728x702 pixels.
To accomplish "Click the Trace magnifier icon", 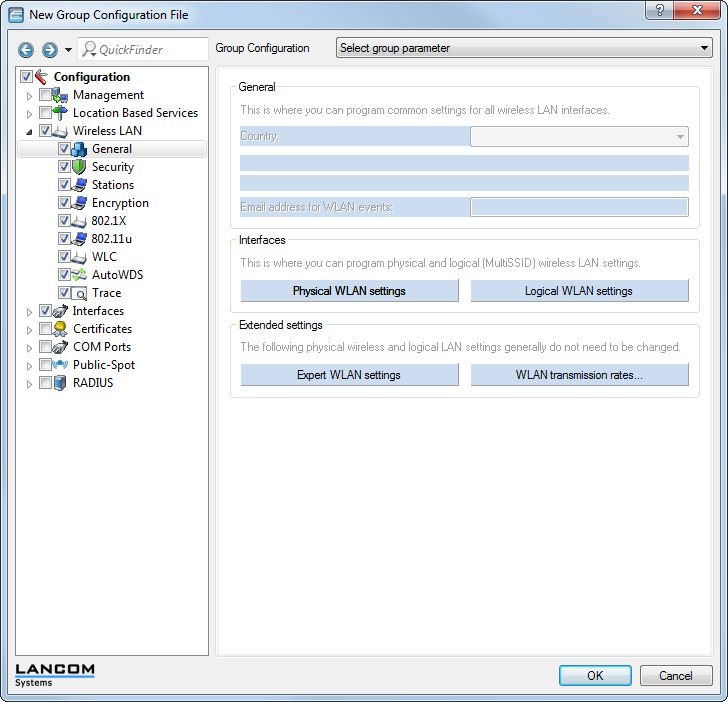I will click(x=80, y=293).
